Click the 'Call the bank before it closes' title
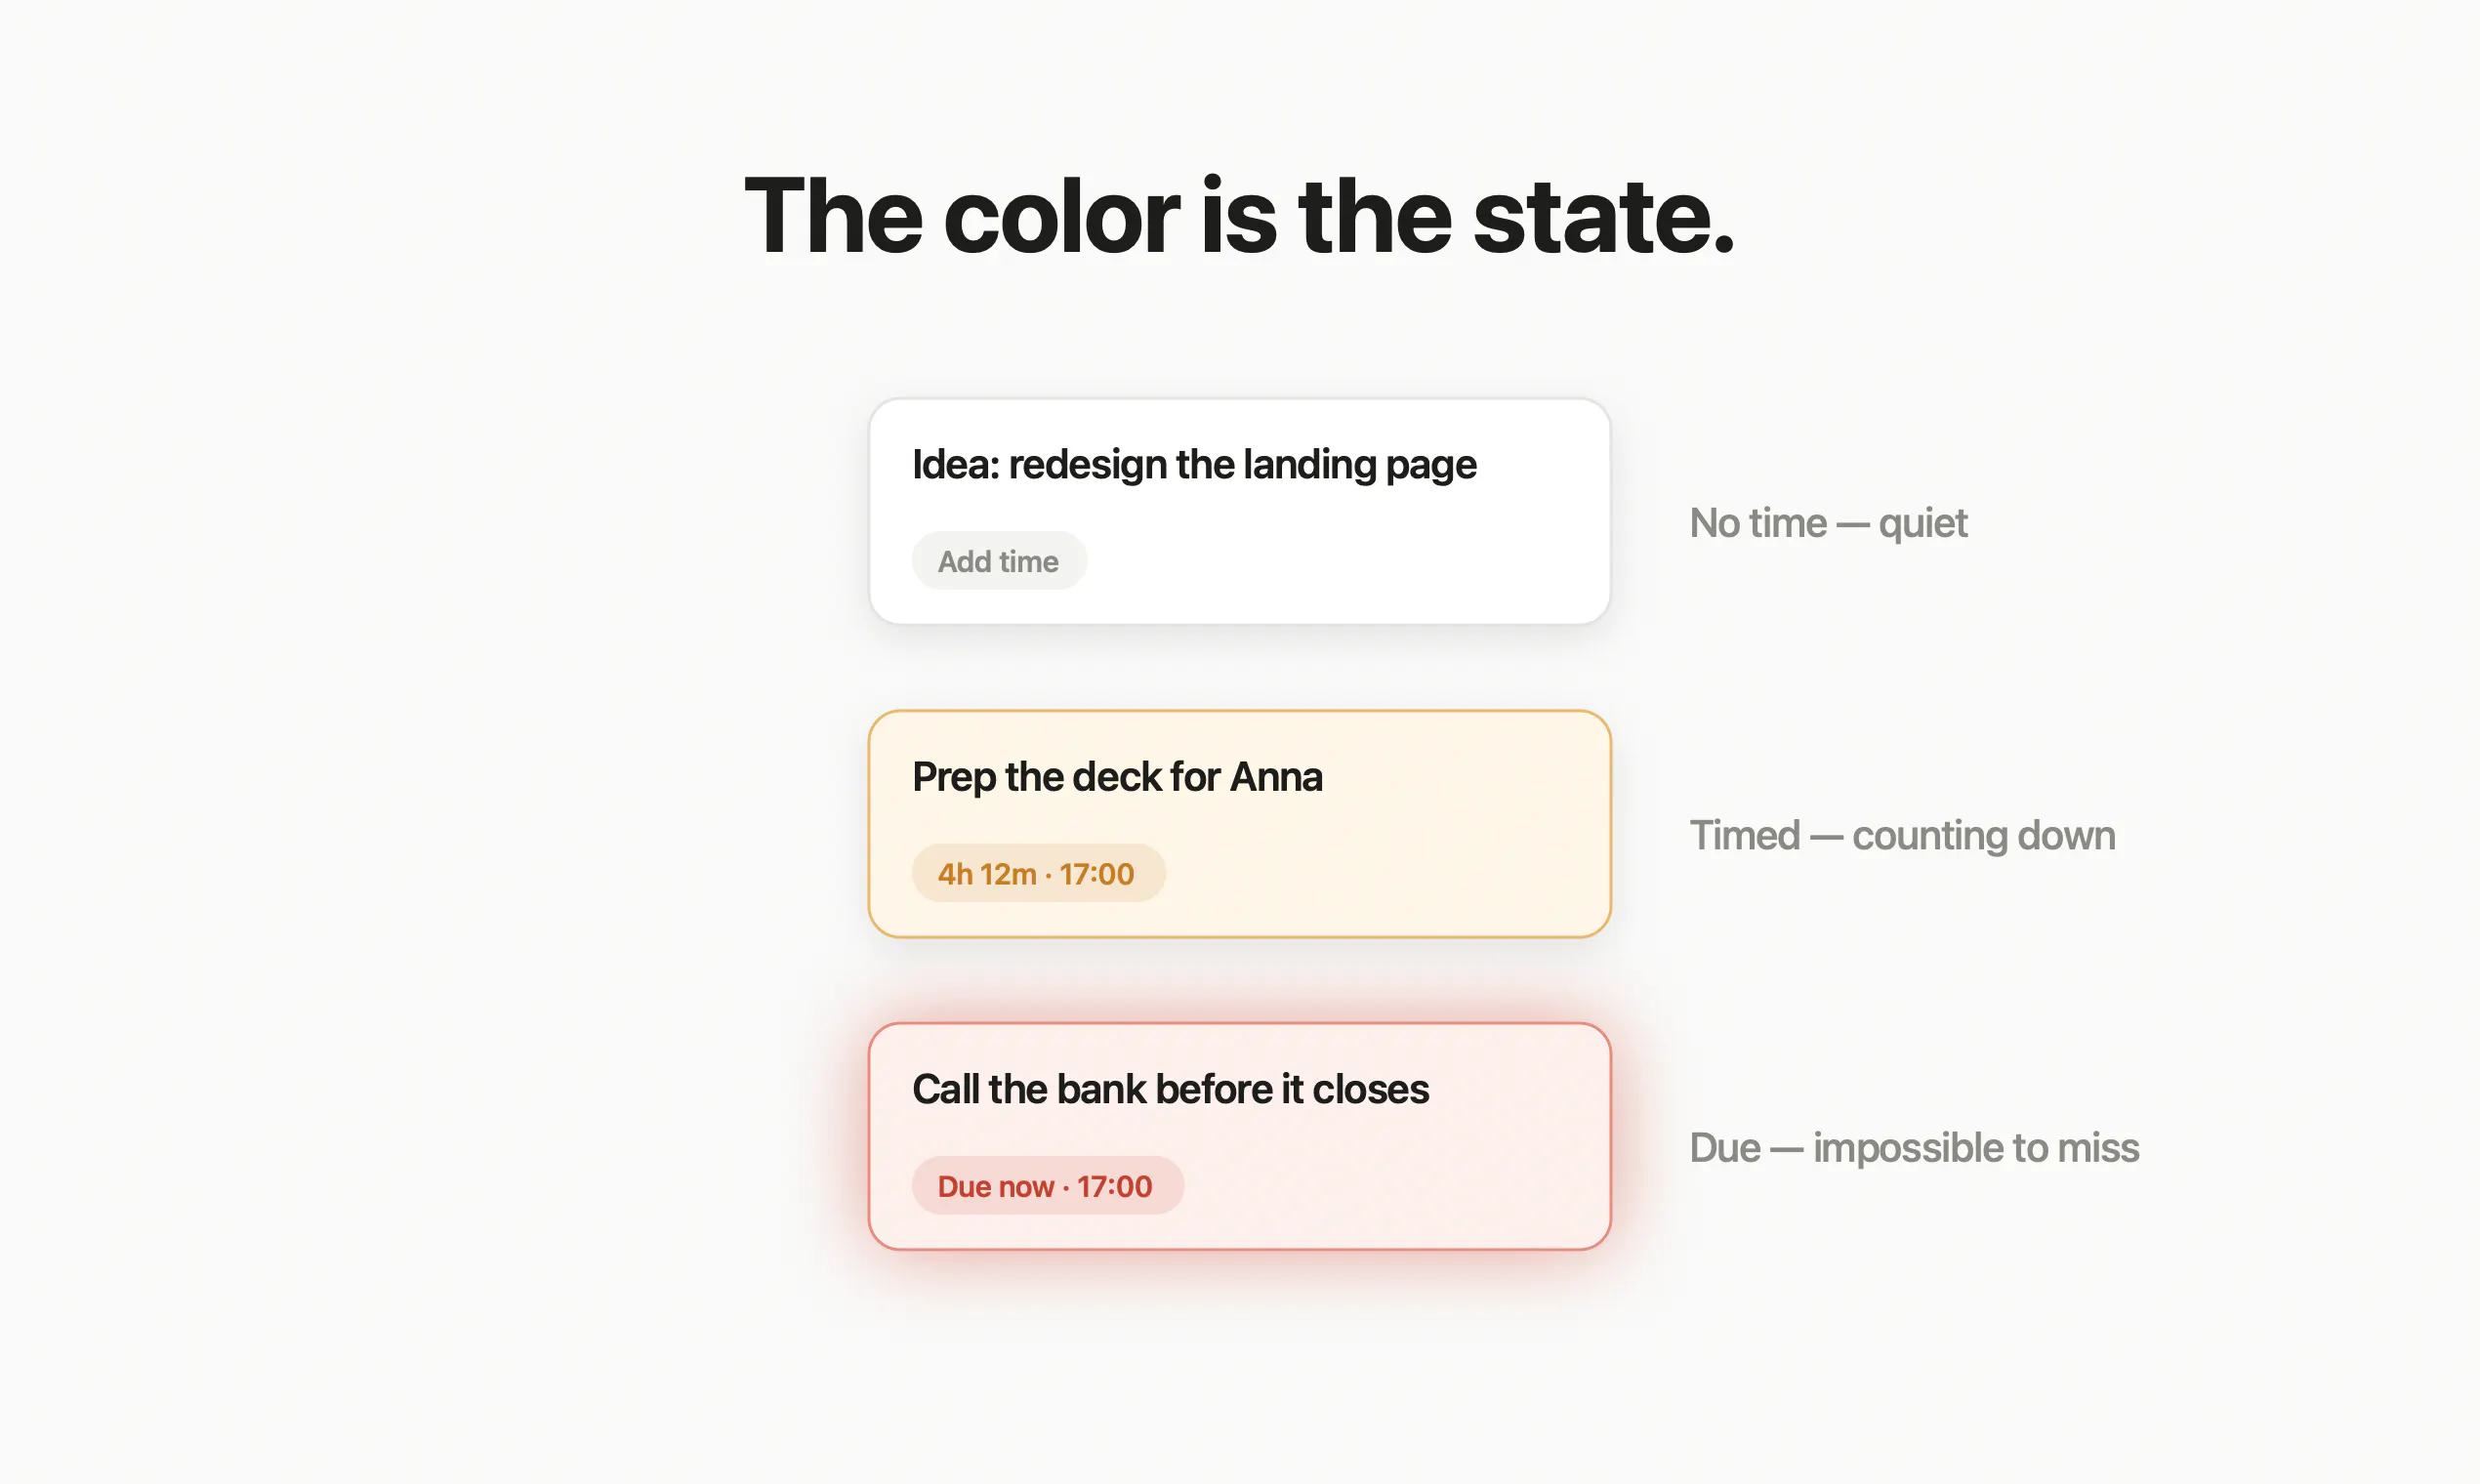 1170,1089
